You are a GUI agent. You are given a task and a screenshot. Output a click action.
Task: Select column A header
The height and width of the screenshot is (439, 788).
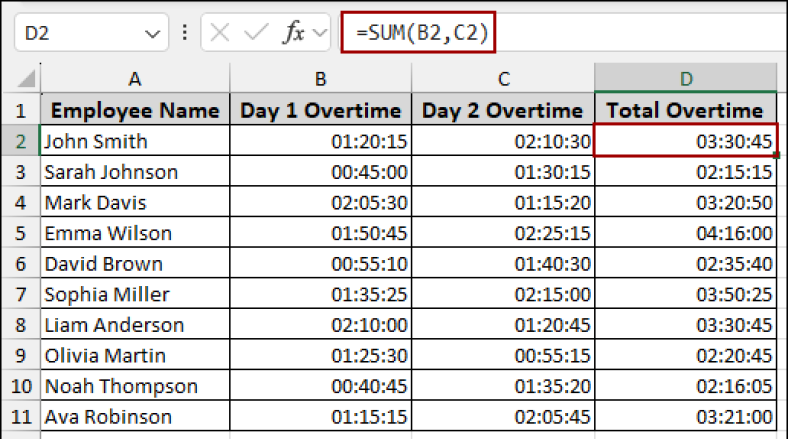click(x=135, y=79)
